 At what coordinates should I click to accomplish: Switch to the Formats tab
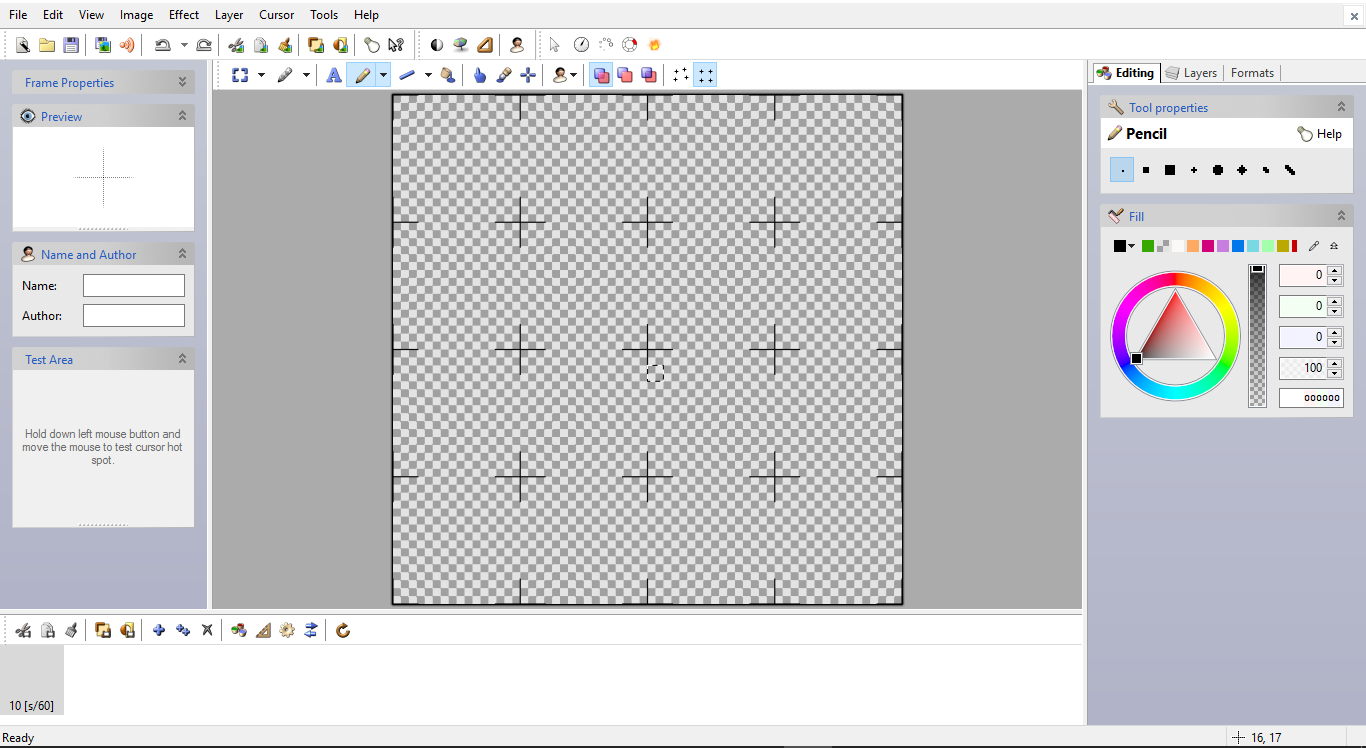click(1252, 73)
